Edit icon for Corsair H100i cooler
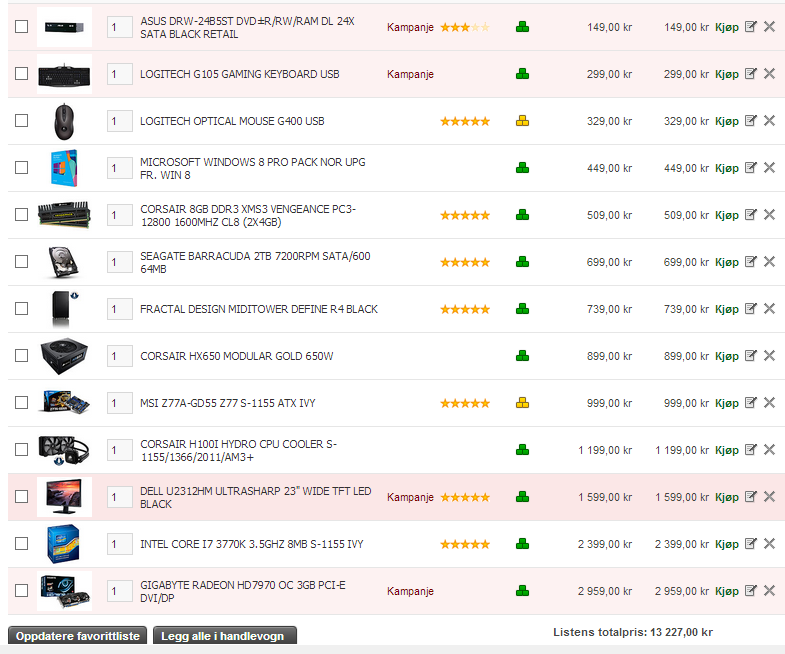Image resolution: width=785 pixels, height=654 pixels. coord(750,450)
